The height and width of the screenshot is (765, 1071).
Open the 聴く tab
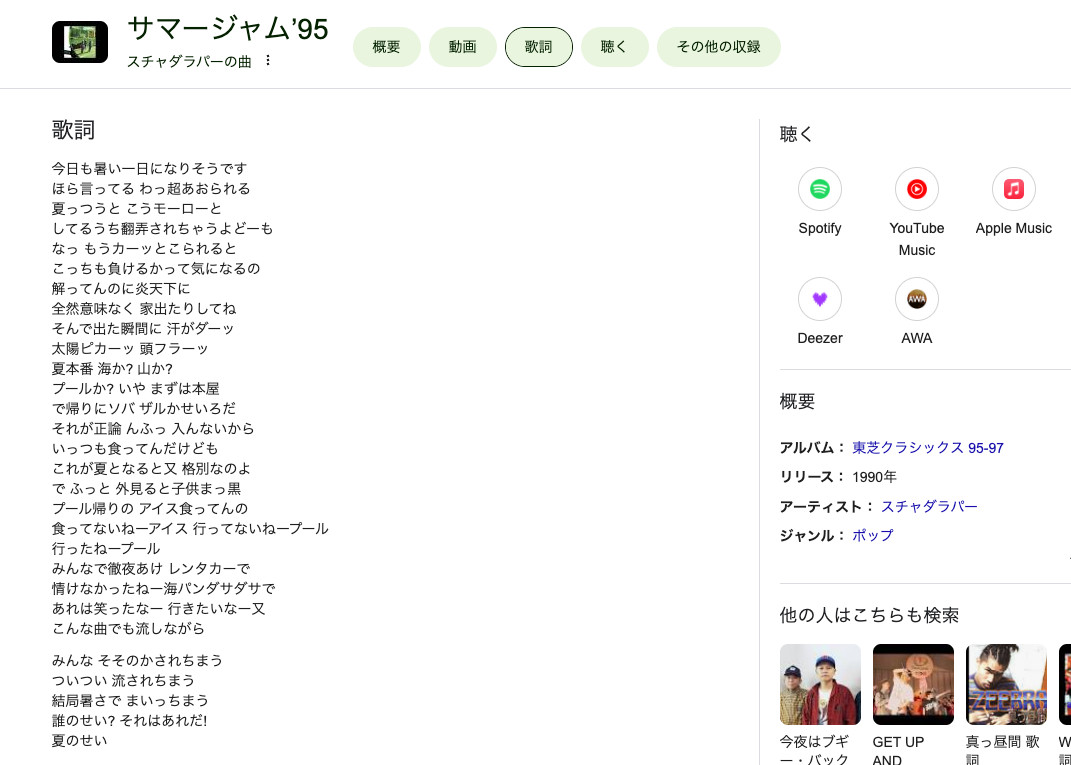click(x=614, y=47)
